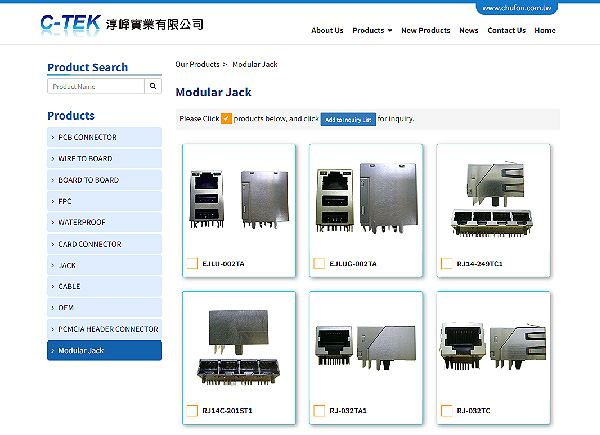Go to the Contact Us page
600x435 pixels.
(x=506, y=31)
